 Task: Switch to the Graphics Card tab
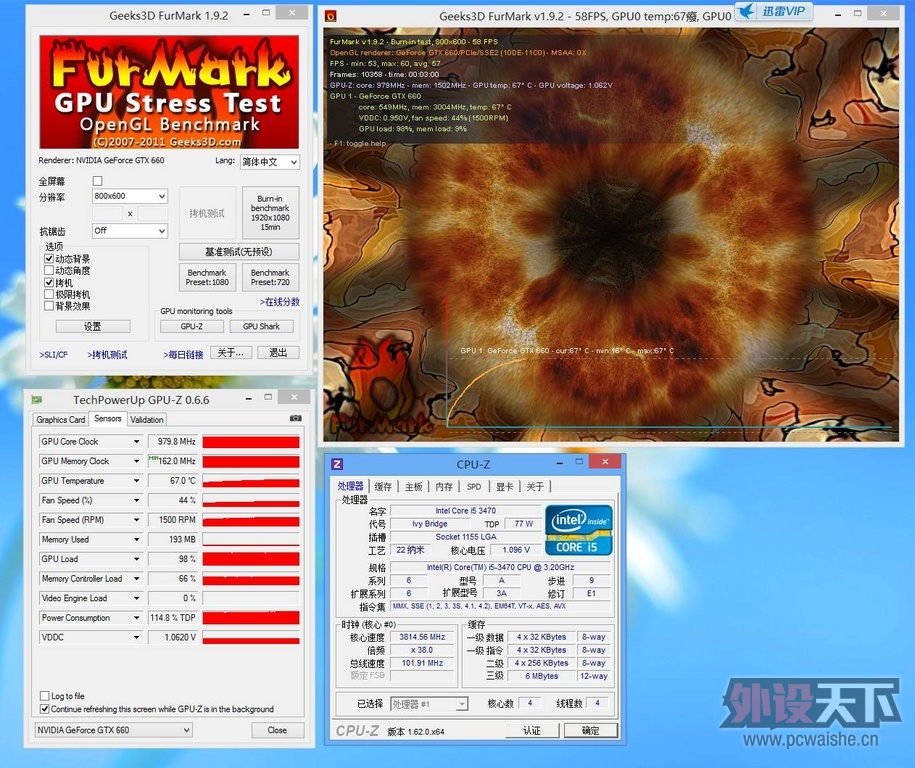(x=61, y=420)
